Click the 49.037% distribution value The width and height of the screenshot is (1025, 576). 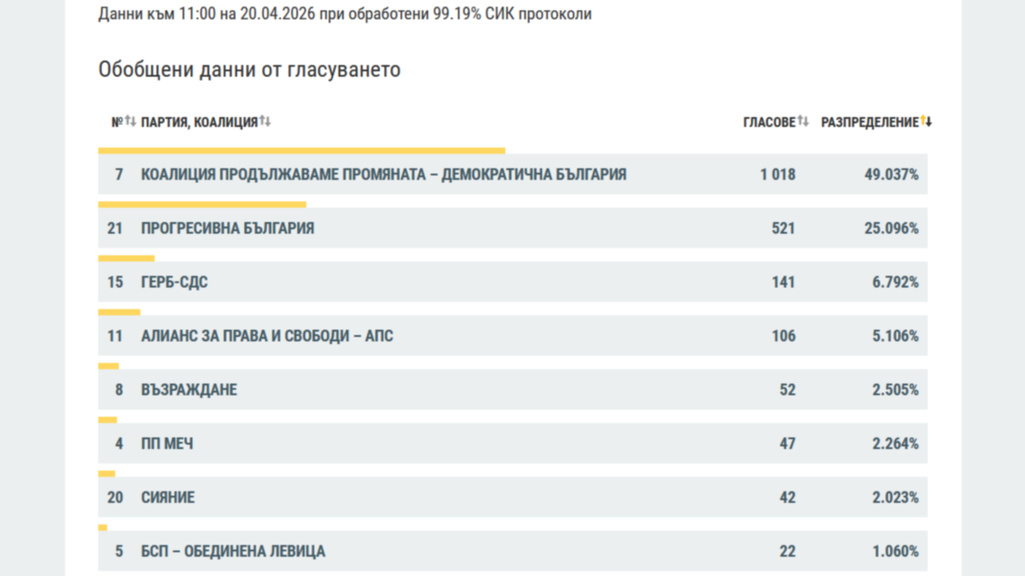[891, 175]
